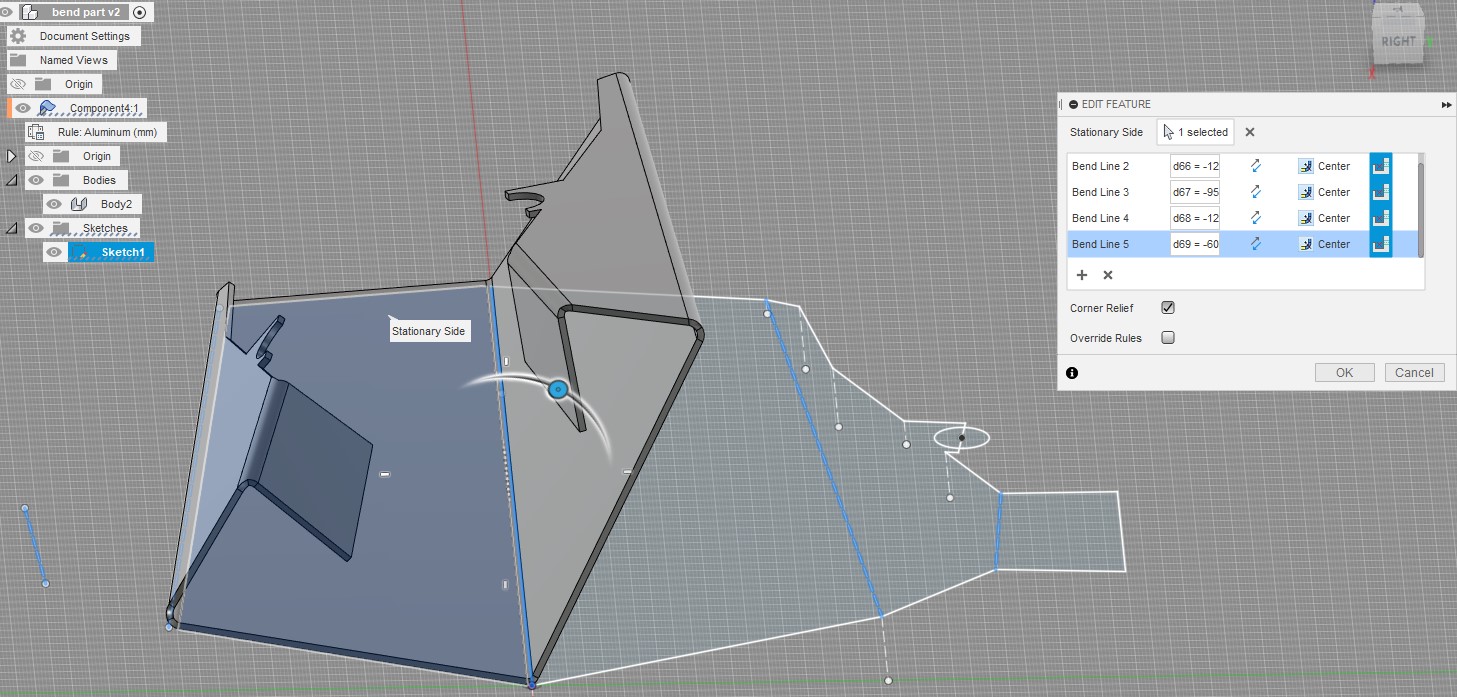
Task: Hide the Body2 body visibility eye
Action: point(53,203)
